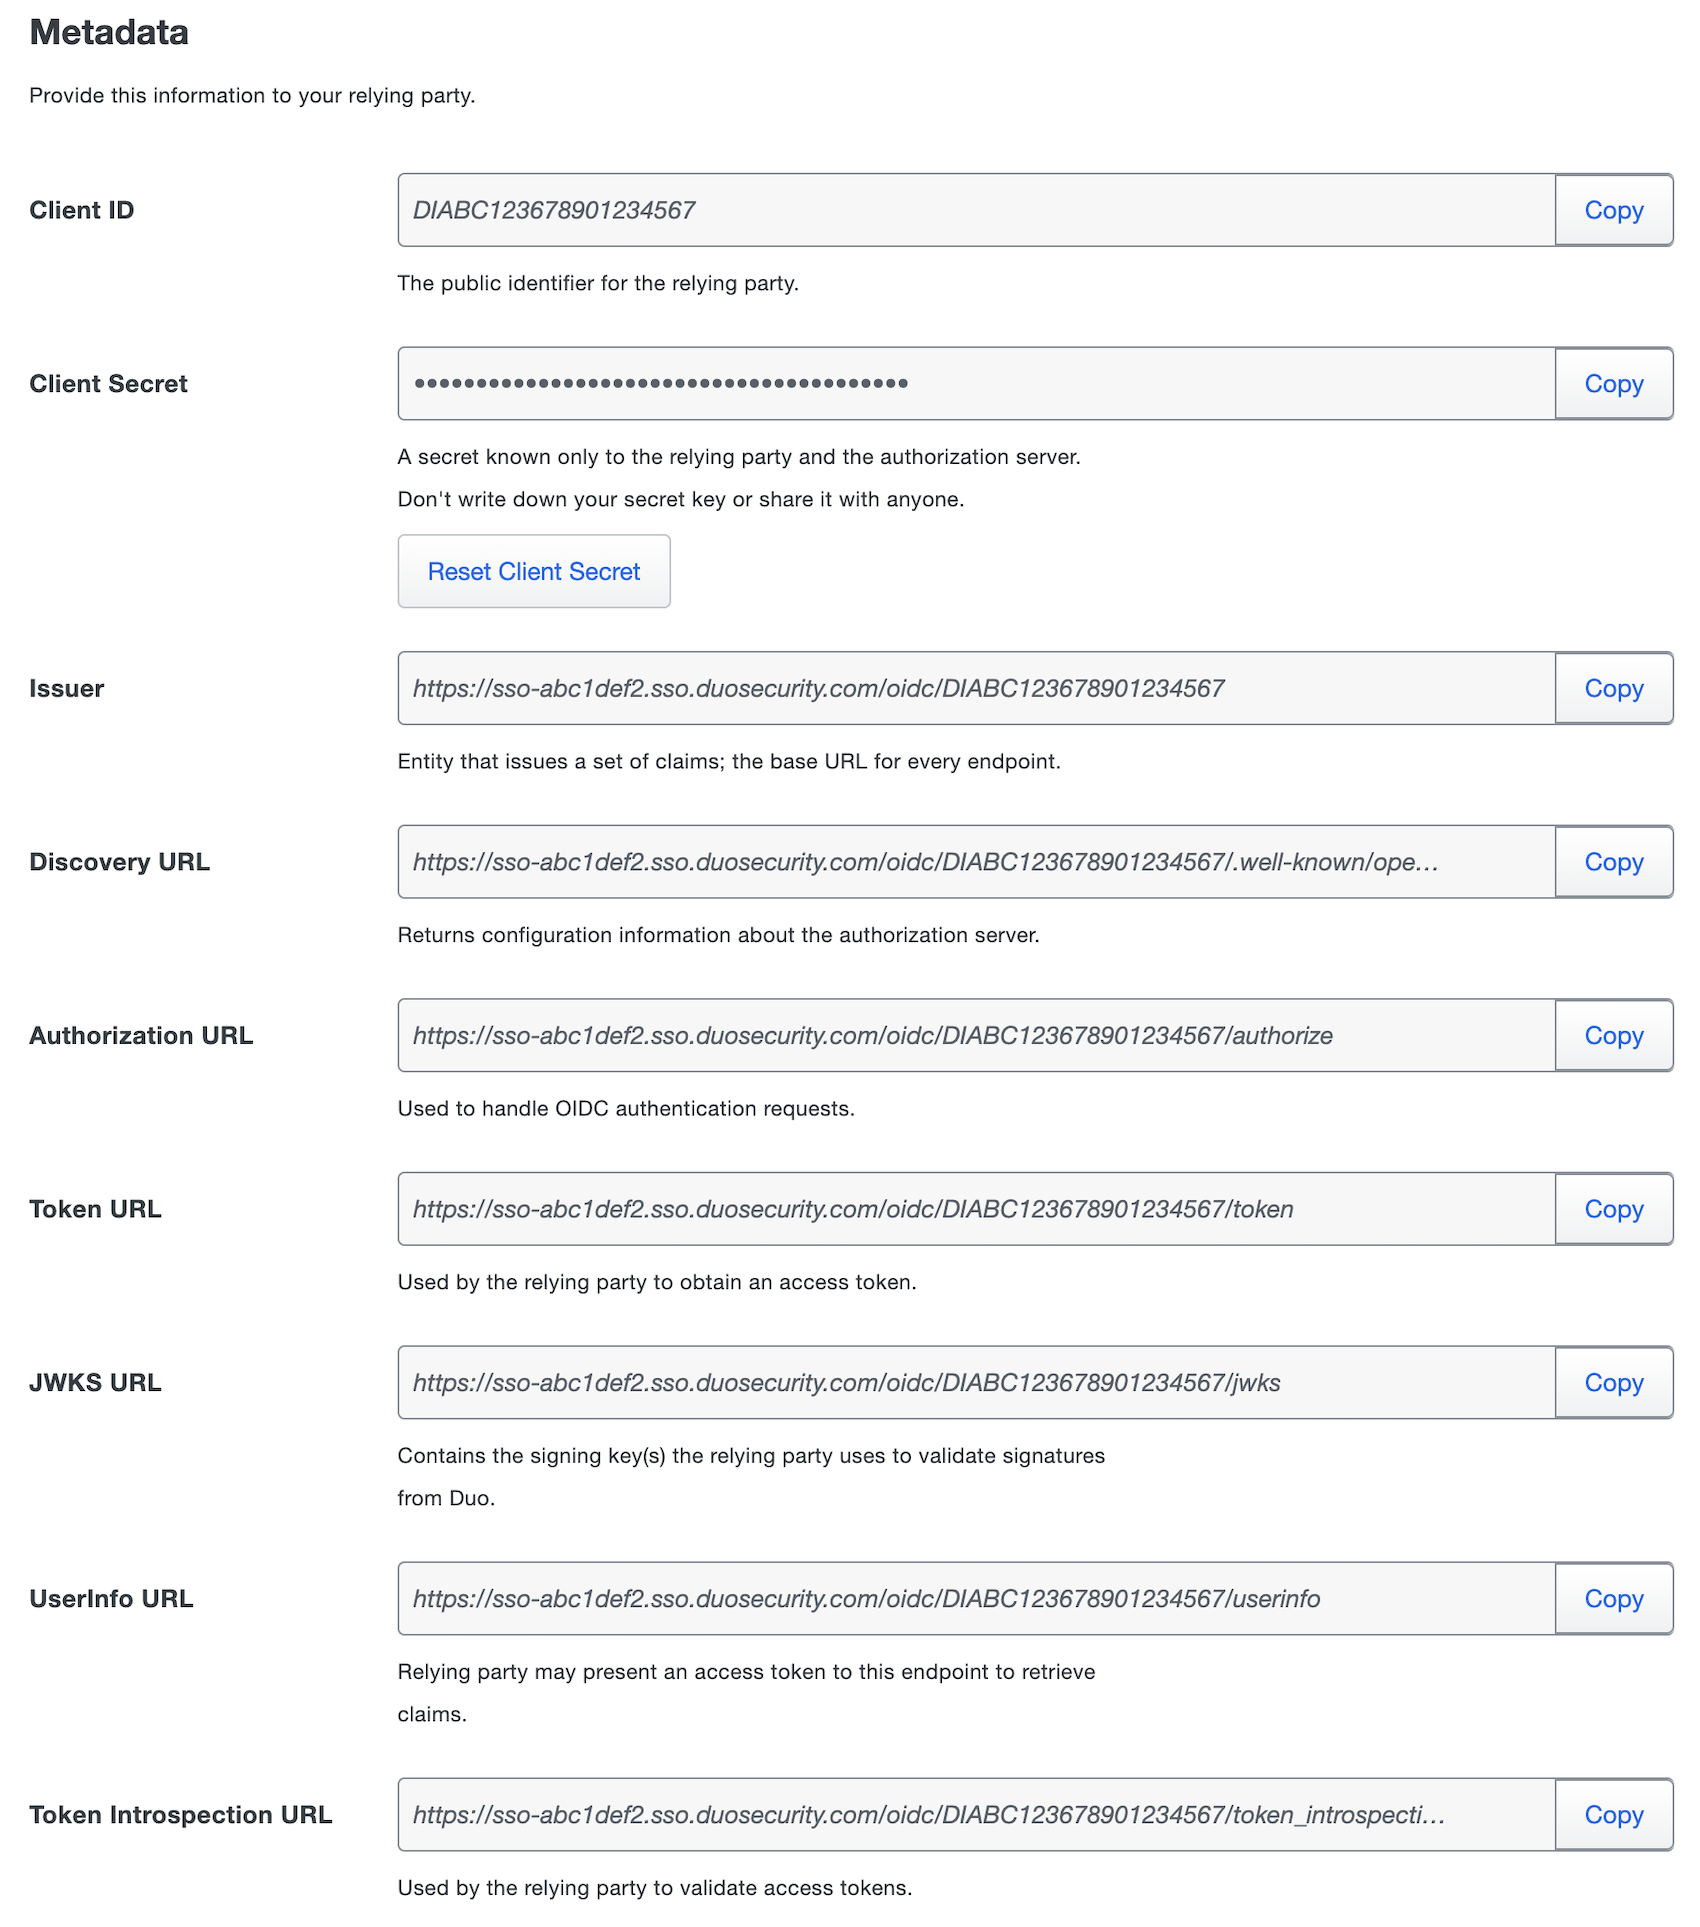Click the masked Client Secret field
This screenshot has height=1927, width=1700.
pyautogui.click(x=975, y=383)
